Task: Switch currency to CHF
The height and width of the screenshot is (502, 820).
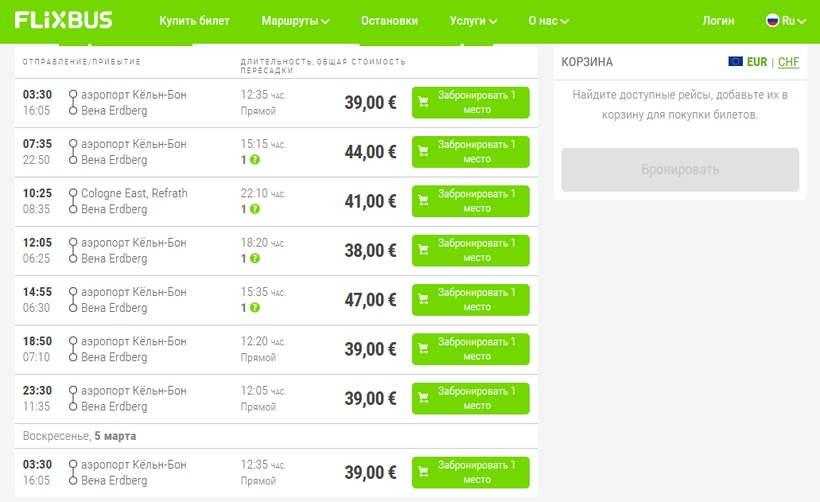Action: coord(788,62)
